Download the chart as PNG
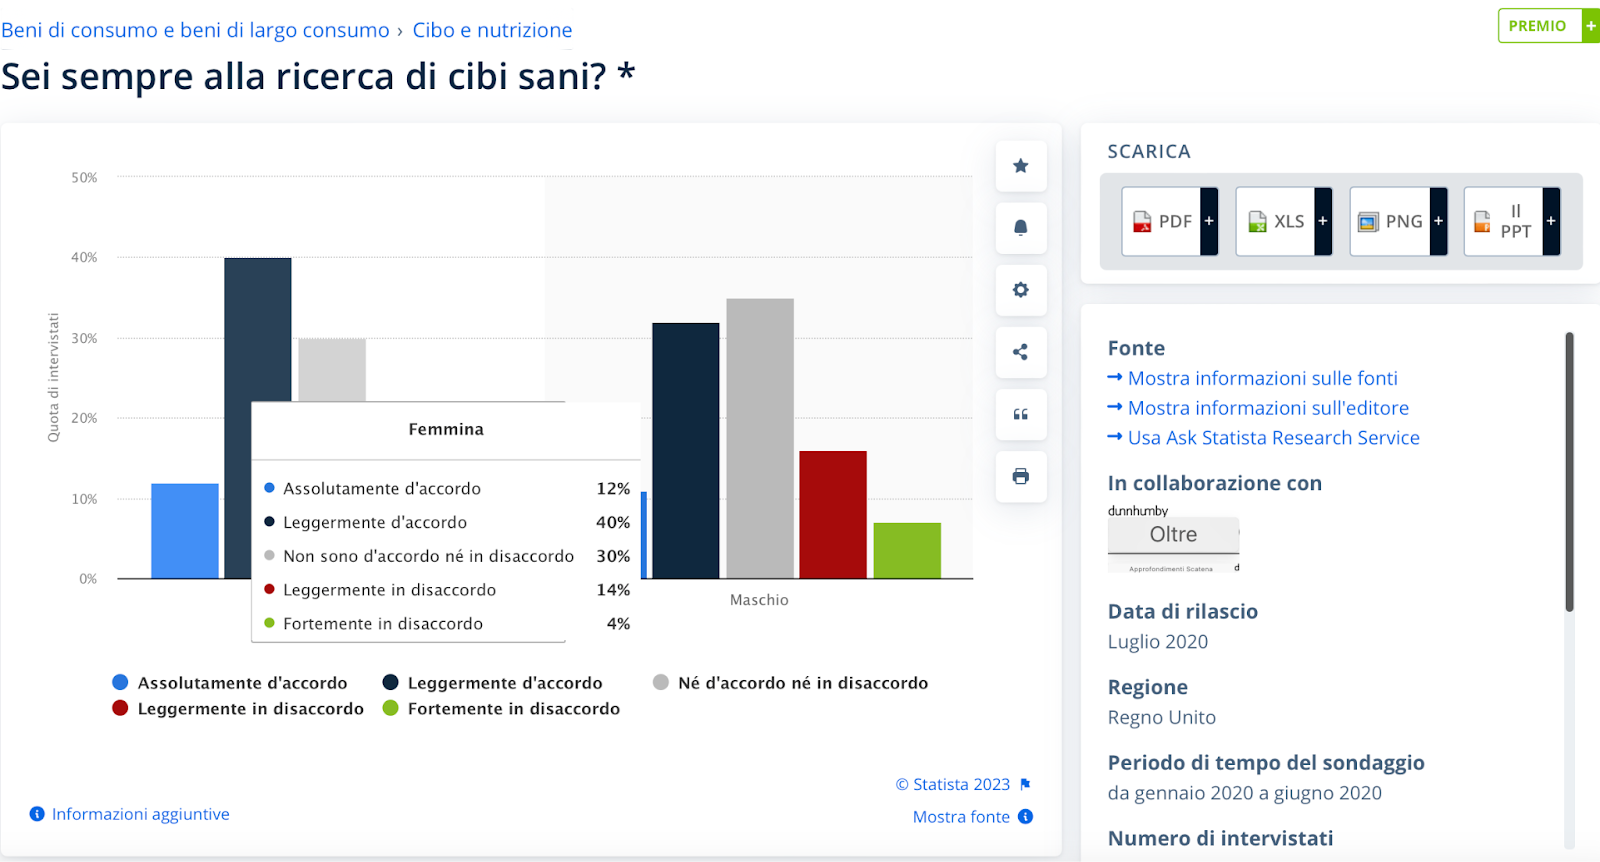The width and height of the screenshot is (1600, 862). pyautogui.click(x=1398, y=221)
